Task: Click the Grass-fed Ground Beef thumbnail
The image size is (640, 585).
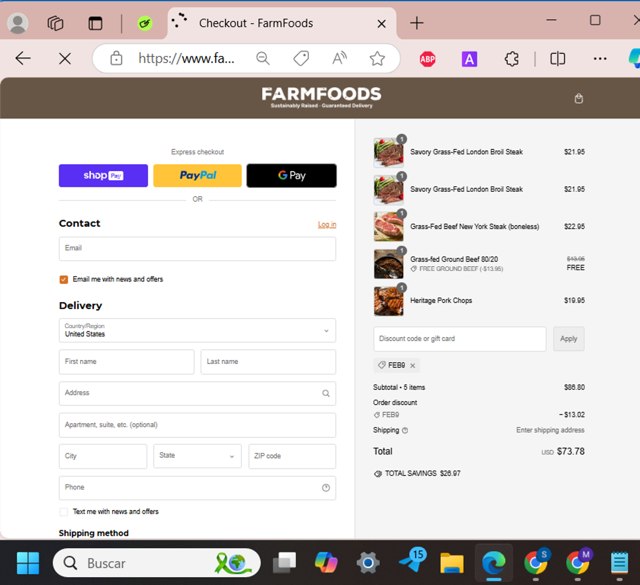Action: point(389,264)
